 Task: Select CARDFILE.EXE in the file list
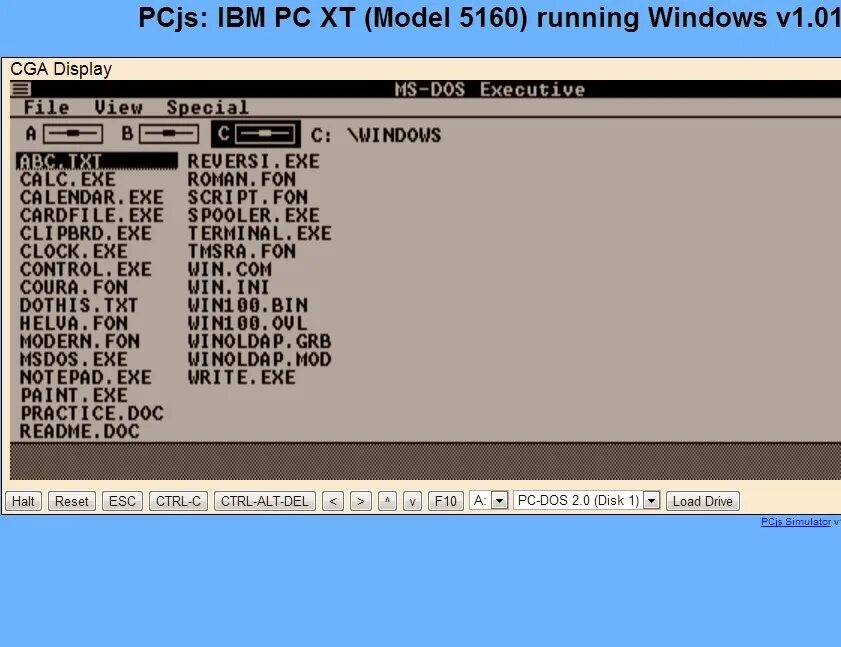pyautogui.click(x=92, y=215)
